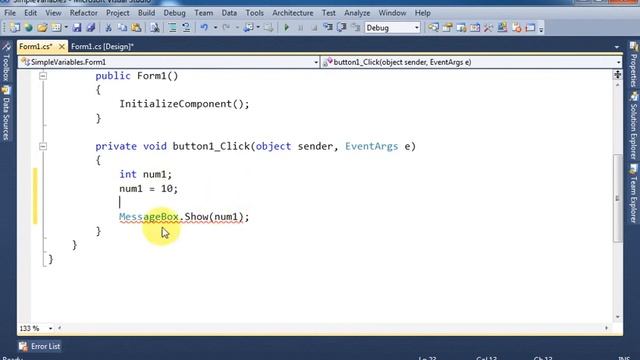This screenshot has height=360, width=640.
Task: Open the Test menu
Action: coord(329,13)
